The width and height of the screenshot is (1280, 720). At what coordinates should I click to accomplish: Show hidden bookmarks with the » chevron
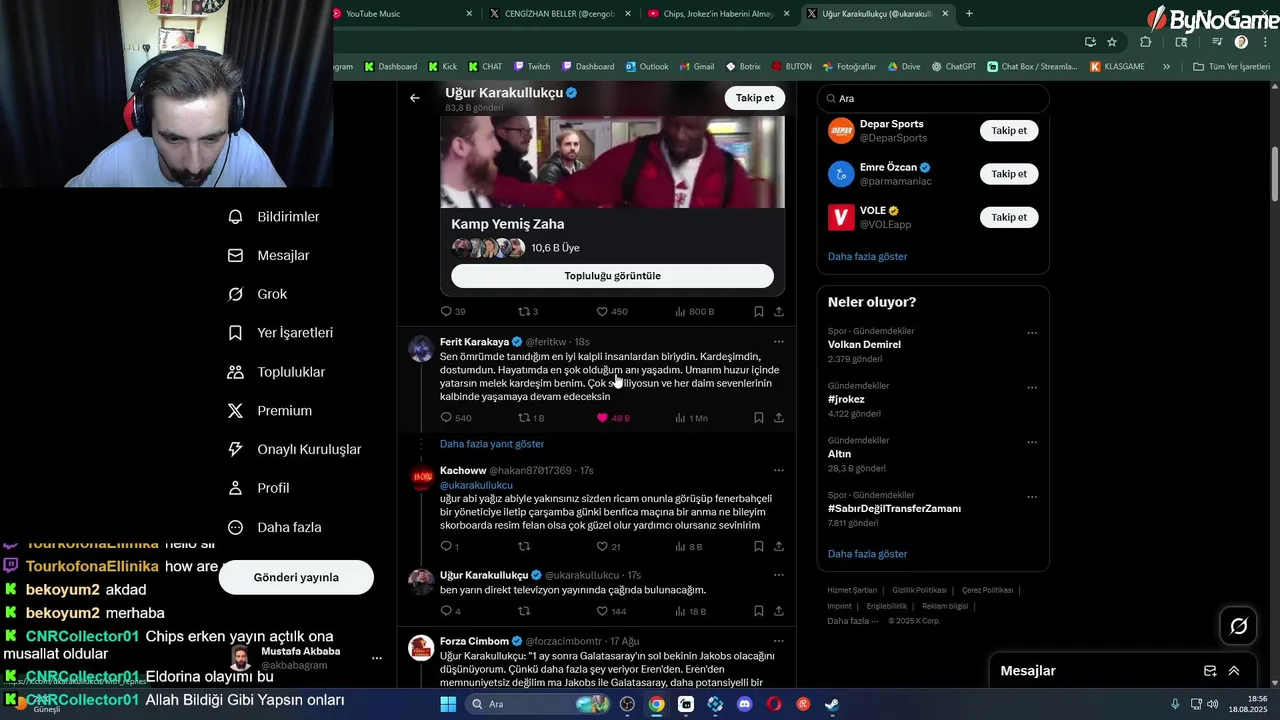(x=1166, y=67)
